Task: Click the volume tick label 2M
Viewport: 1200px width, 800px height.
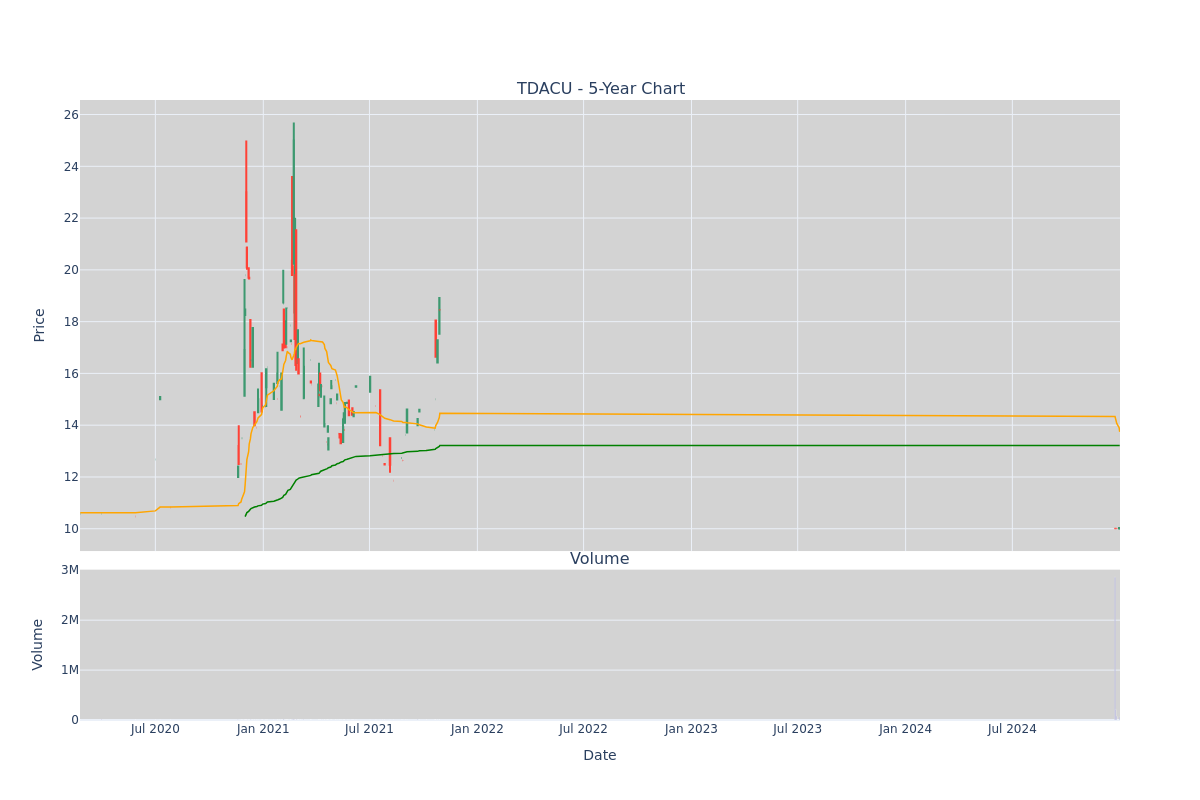Action: 70,620
